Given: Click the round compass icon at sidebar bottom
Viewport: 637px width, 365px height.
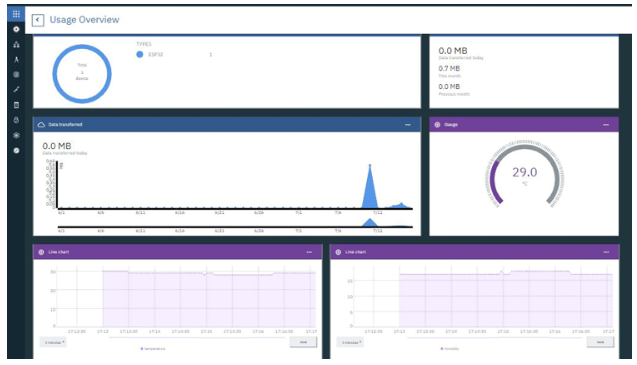Looking at the screenshot, I should (x=16, y=150).
